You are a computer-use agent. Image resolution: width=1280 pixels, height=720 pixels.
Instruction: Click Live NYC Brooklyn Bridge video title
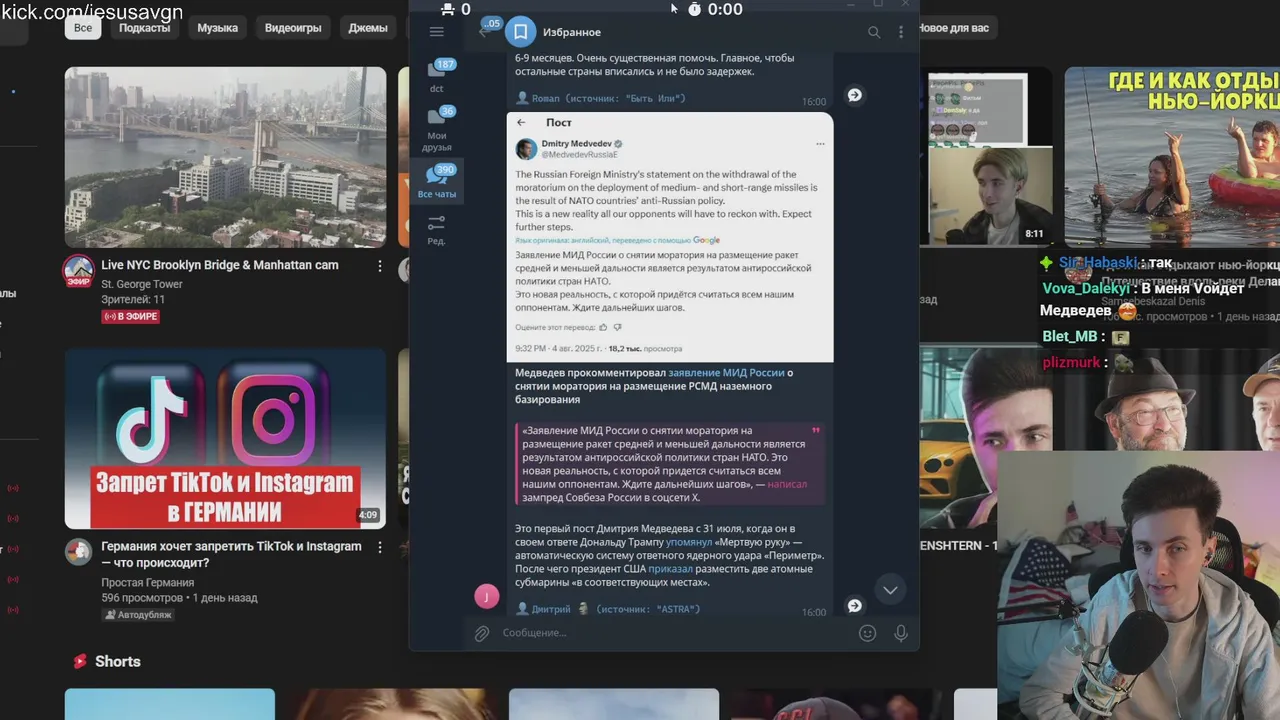(220, 265)
